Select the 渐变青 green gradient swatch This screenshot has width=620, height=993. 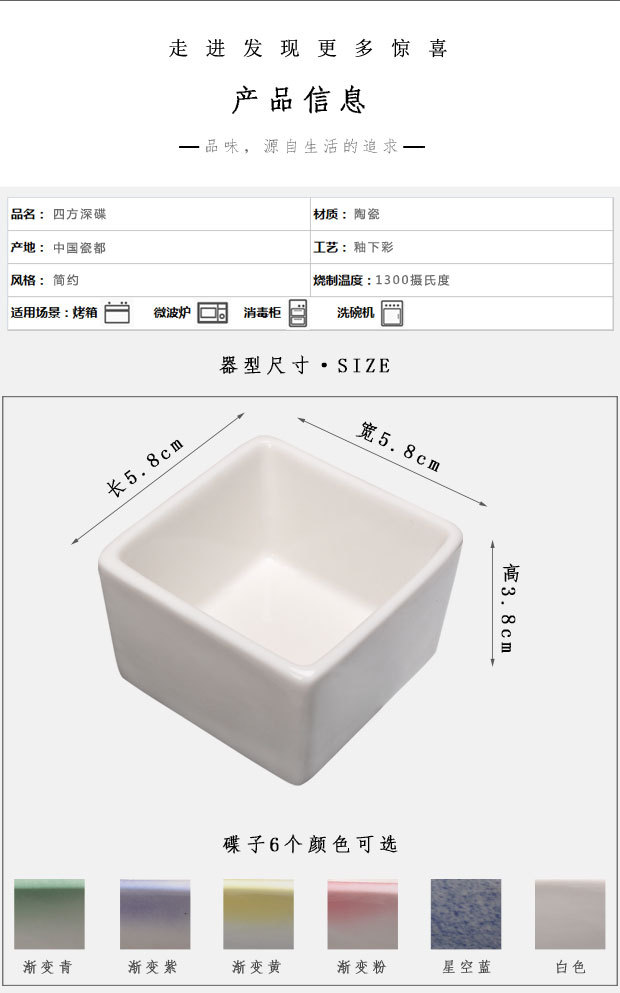tap(49, 913)
